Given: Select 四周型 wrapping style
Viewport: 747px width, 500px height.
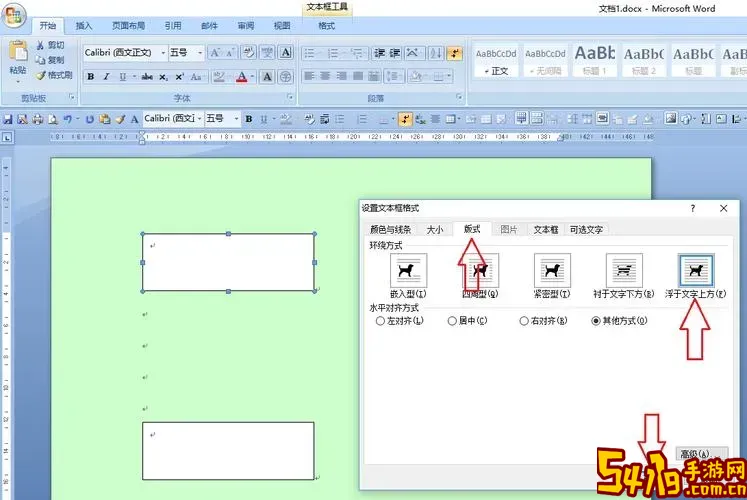Looking at the screenshot, I should point(480,270).
